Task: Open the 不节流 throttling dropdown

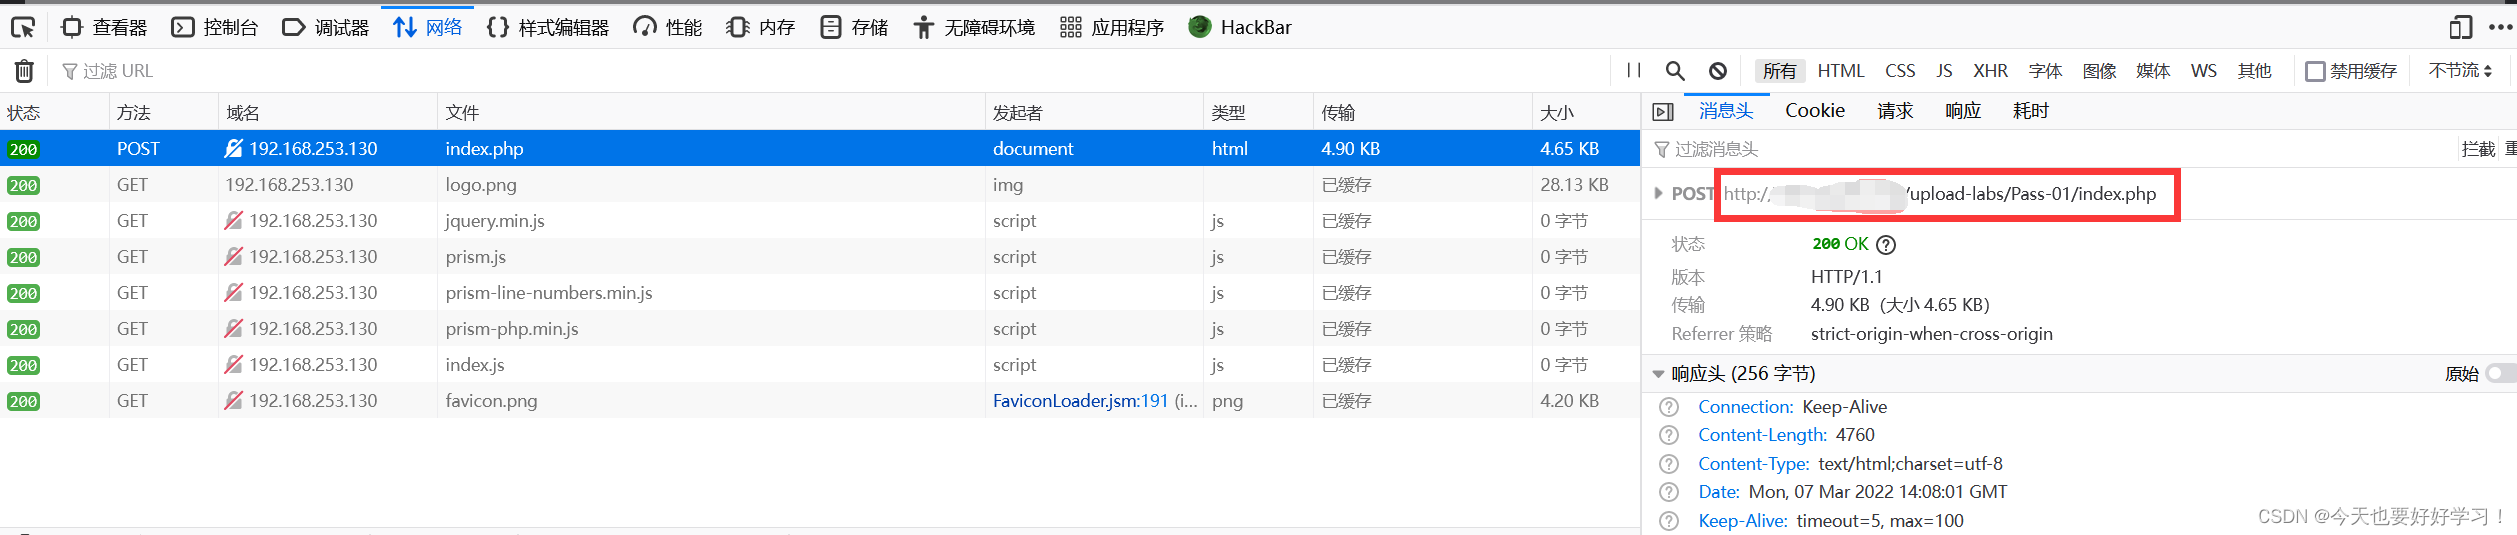Action: click(x=2460, y=71)
